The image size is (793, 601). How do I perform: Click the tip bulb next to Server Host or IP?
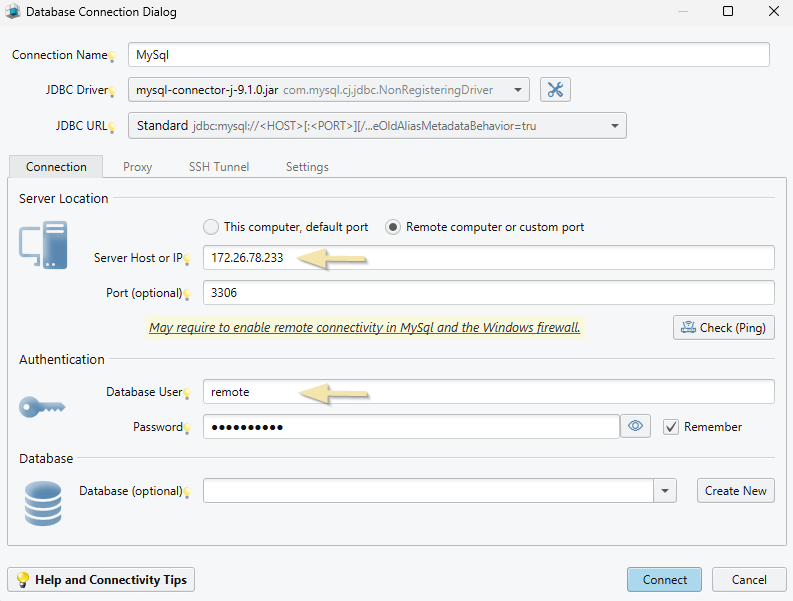point(187,259)
